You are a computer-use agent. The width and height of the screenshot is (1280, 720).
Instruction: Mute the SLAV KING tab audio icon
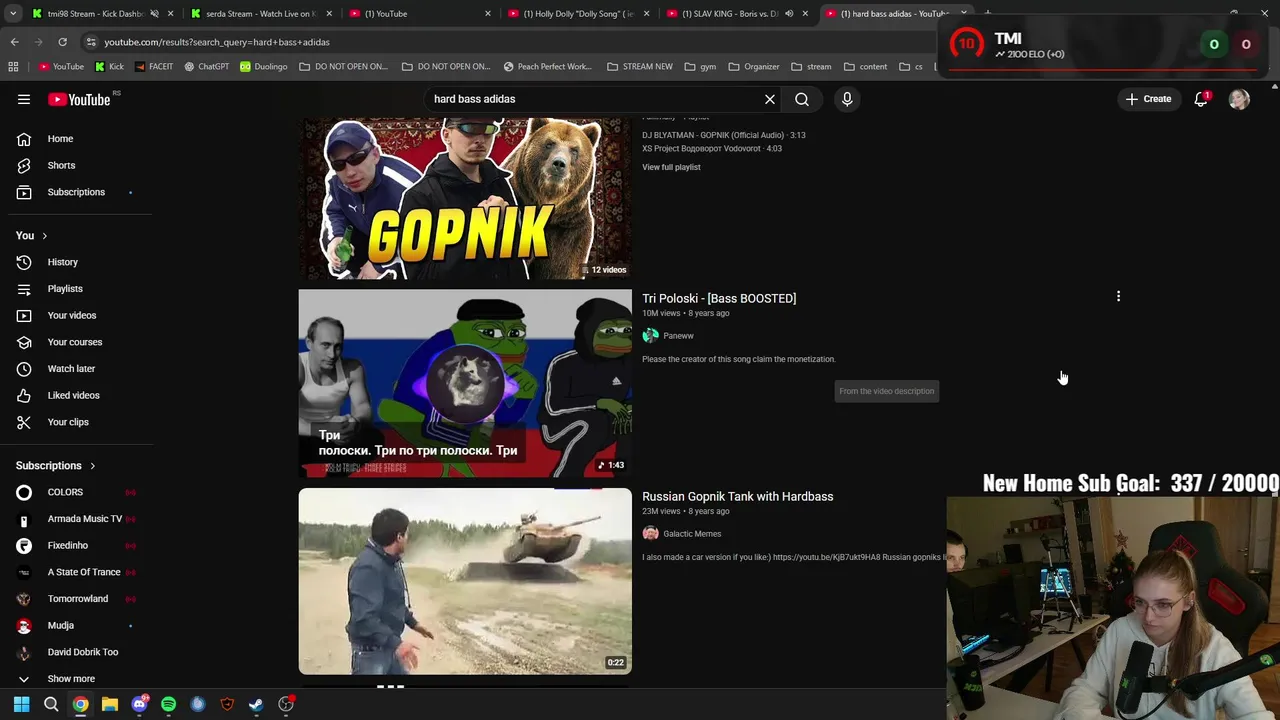(x=788, y=14)
